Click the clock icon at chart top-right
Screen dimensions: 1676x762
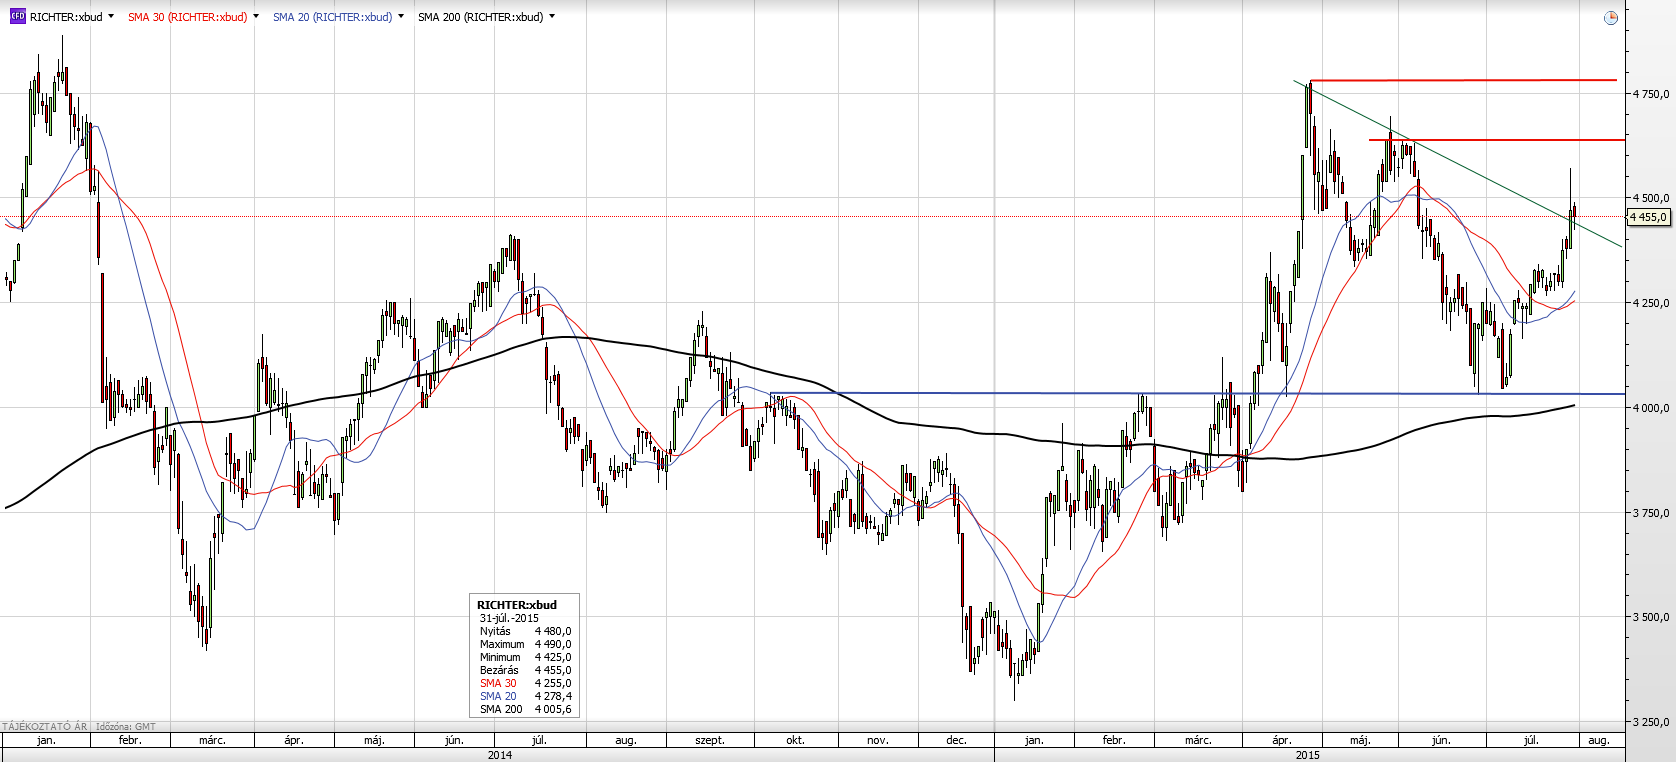[x=1610, y=18]
